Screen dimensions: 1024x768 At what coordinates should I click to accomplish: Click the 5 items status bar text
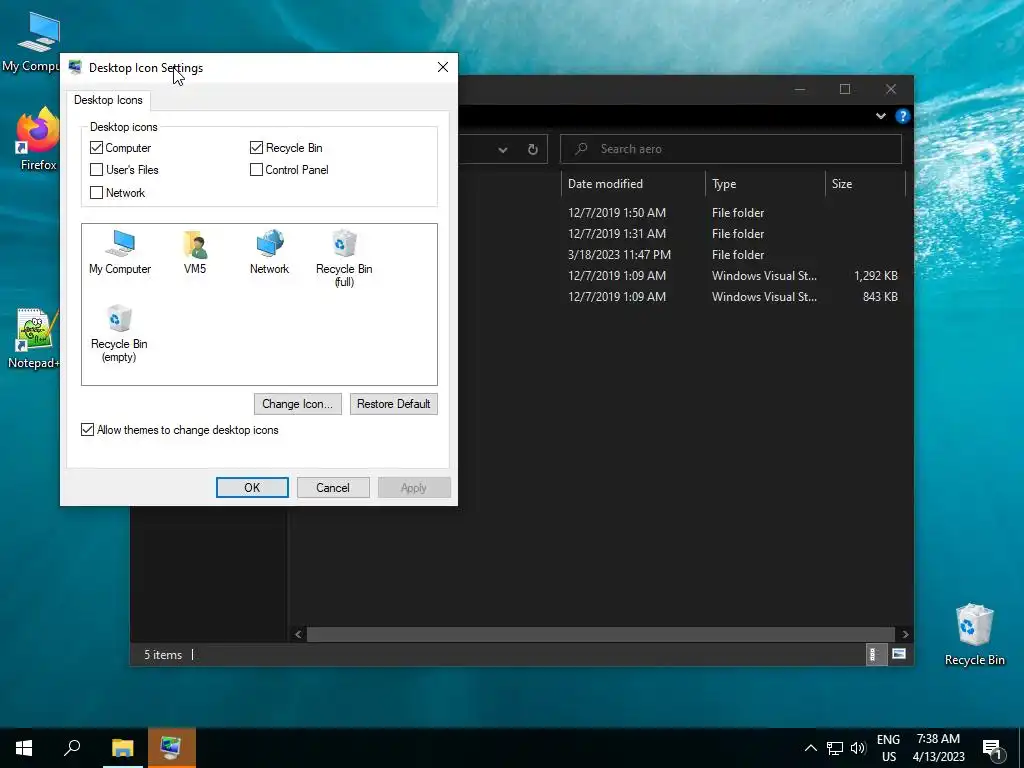click(163, 655)
